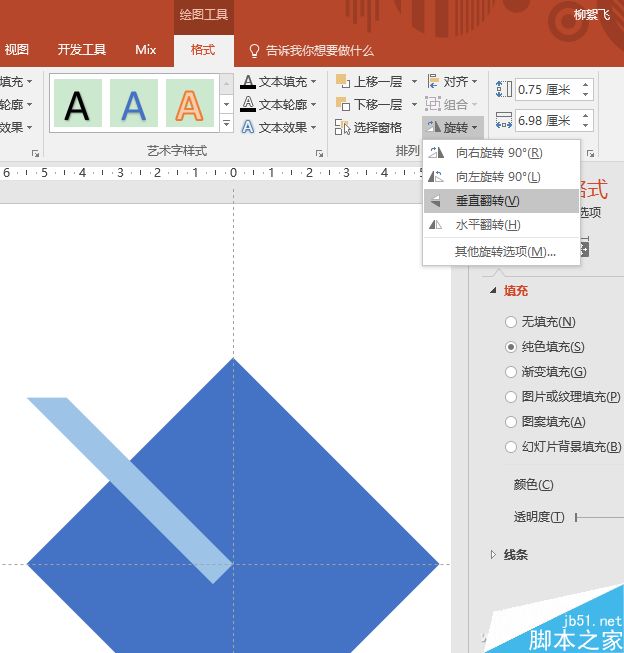This screenshot has height=653, width=624.
Task: Click the 文本效果 text effects icon
Action: point(248,127)
